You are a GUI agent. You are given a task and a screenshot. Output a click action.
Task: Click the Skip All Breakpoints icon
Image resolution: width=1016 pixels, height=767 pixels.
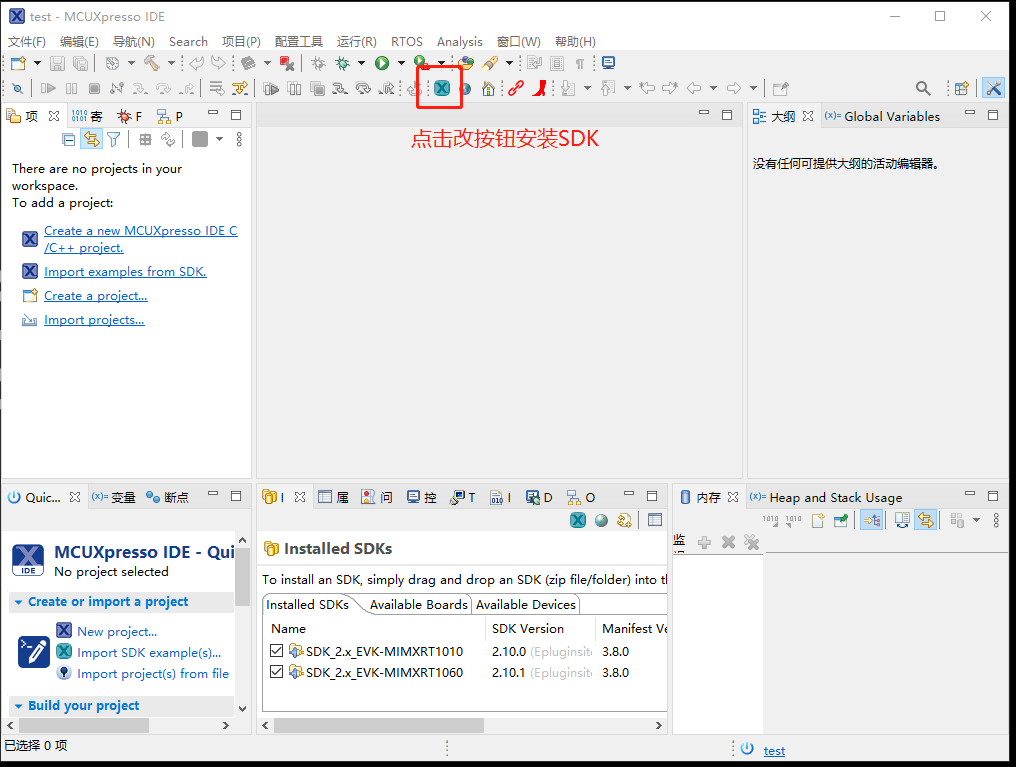point(17,88)
